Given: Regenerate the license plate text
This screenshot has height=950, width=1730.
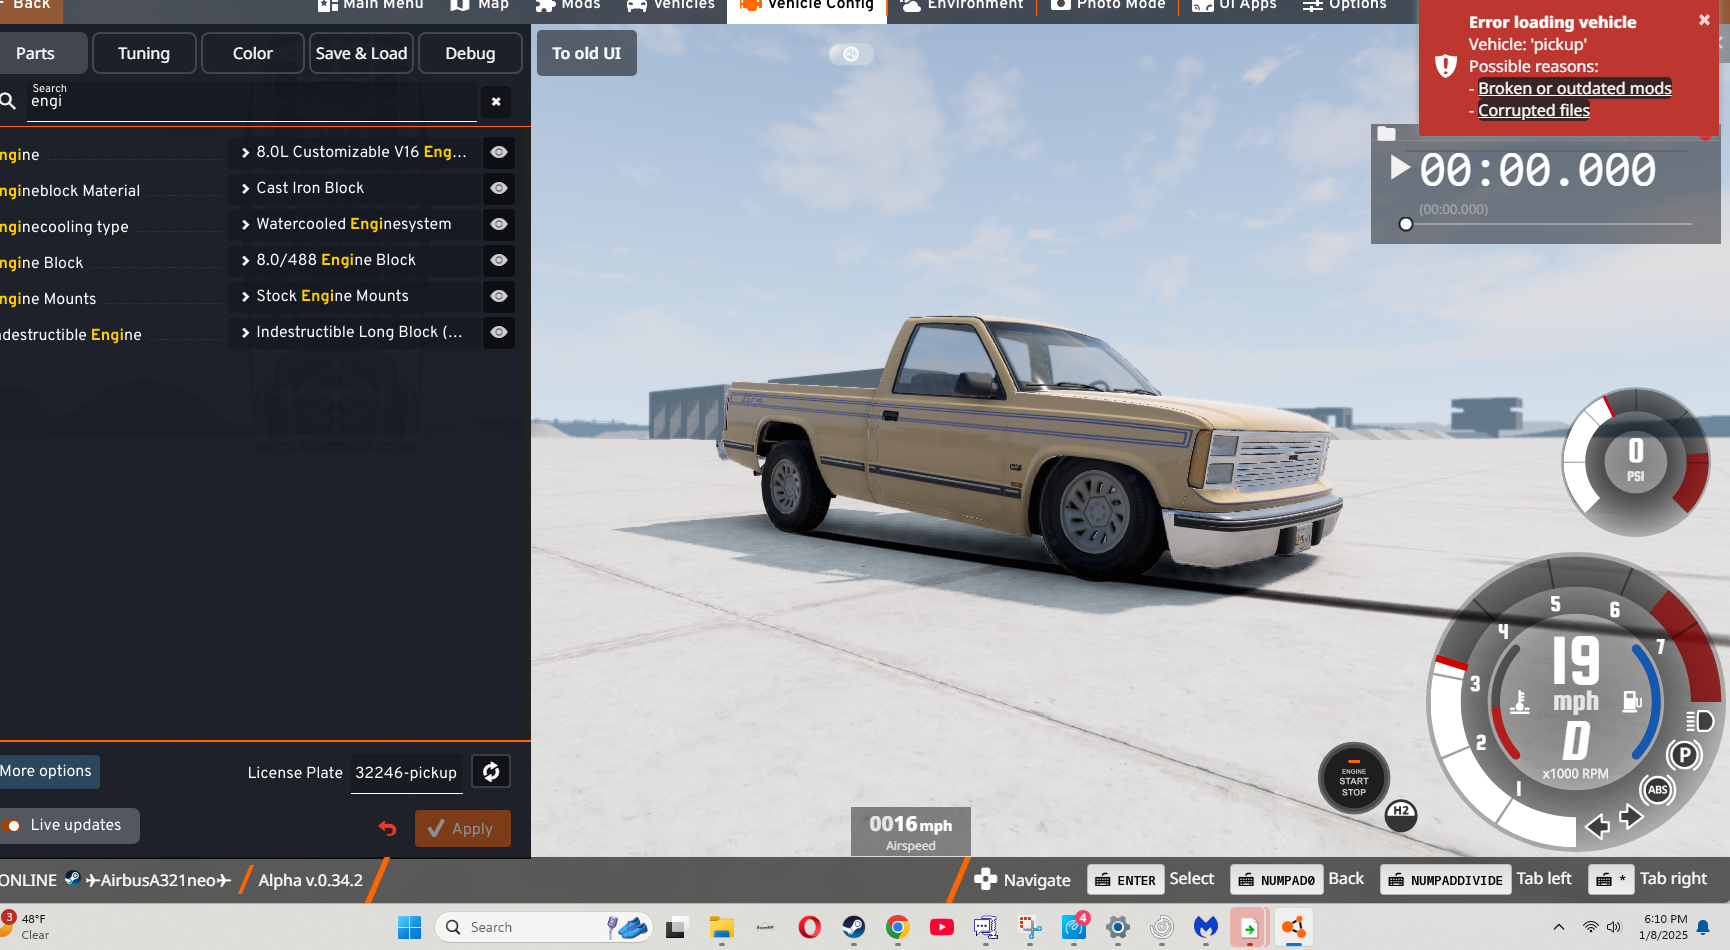Looking at the screenshot, I should click(491, 772).
